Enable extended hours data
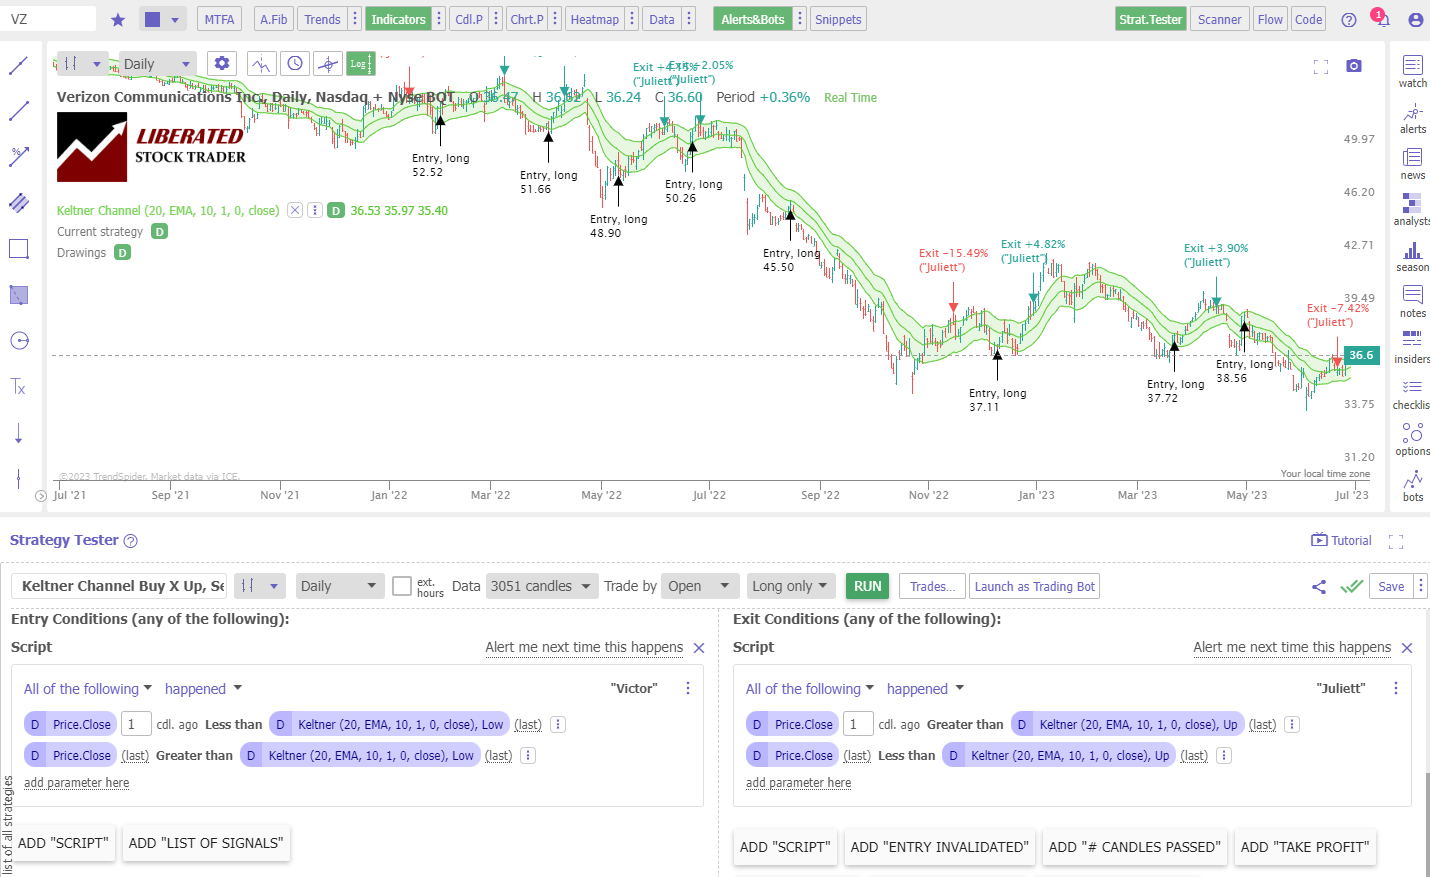 (404, 586)
